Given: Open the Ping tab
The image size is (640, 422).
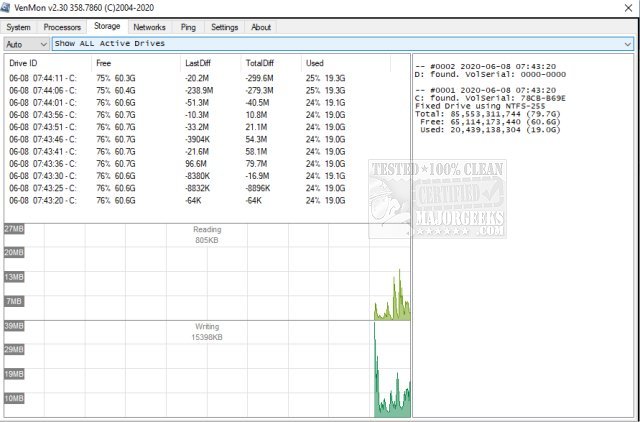Looking at the screenshot, I should pos(188,27).
